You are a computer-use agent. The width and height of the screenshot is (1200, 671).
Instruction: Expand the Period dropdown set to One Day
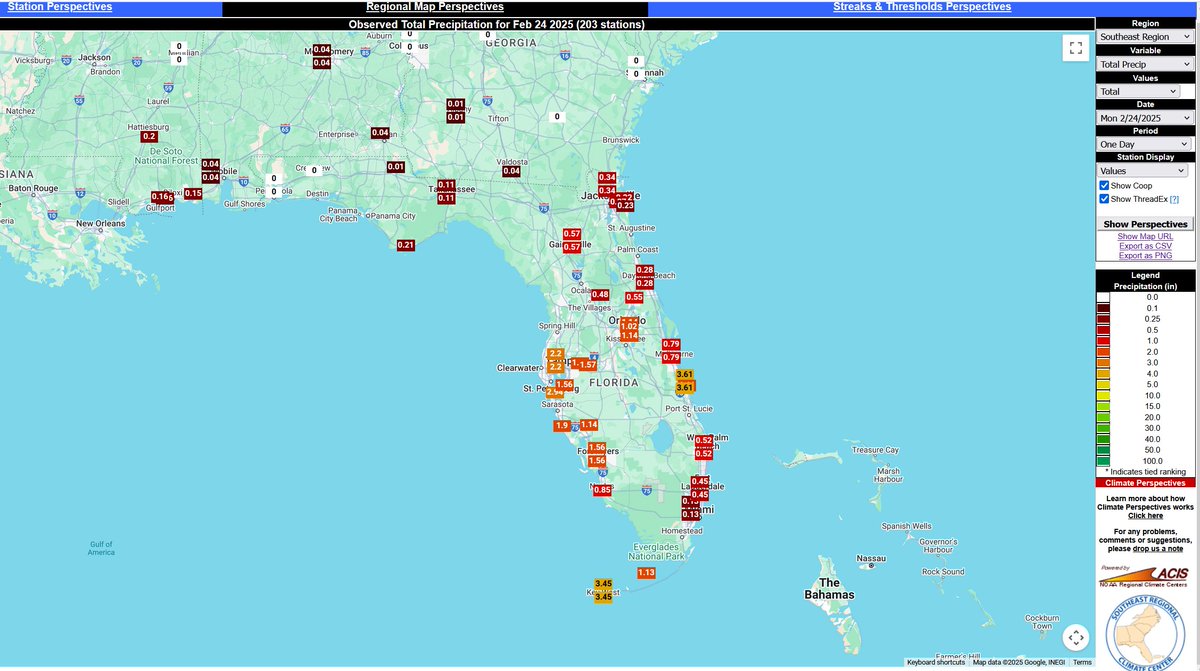pyautogui.click(x=1143, y=143)
